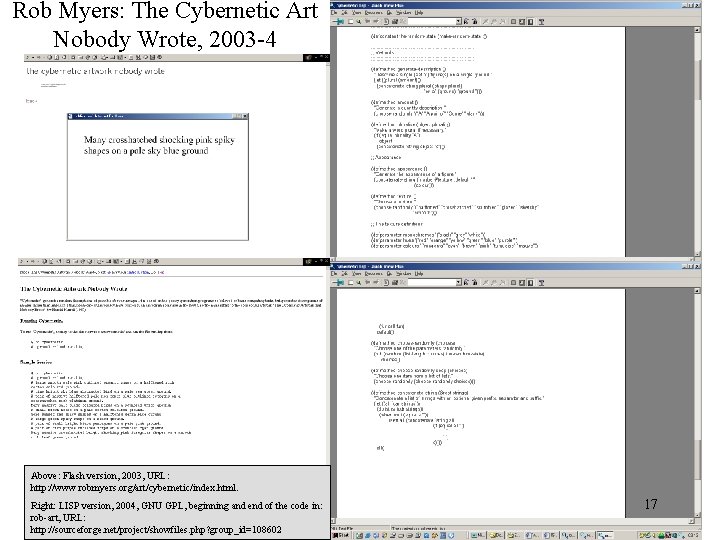Click upper editor vertical scrollbar down arrow

(698, 253)
